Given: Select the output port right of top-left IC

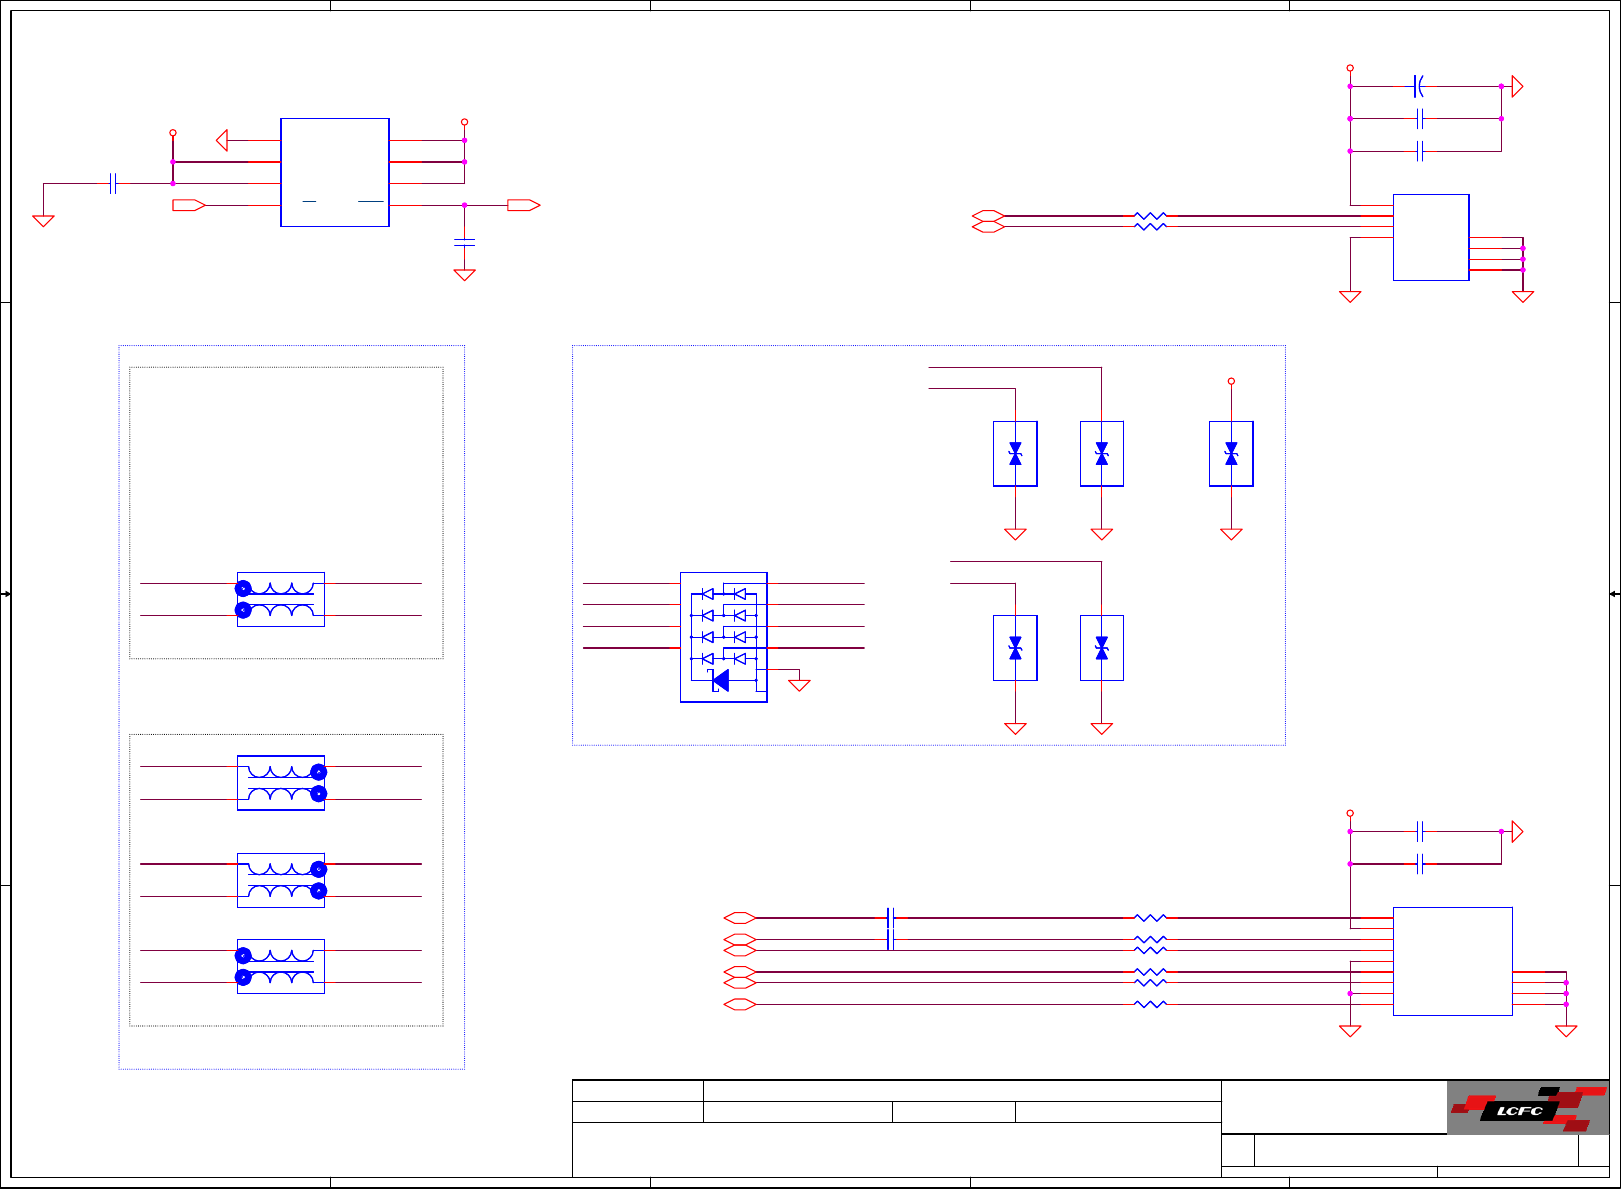Looking at the screenshot, I should (524, 205).
